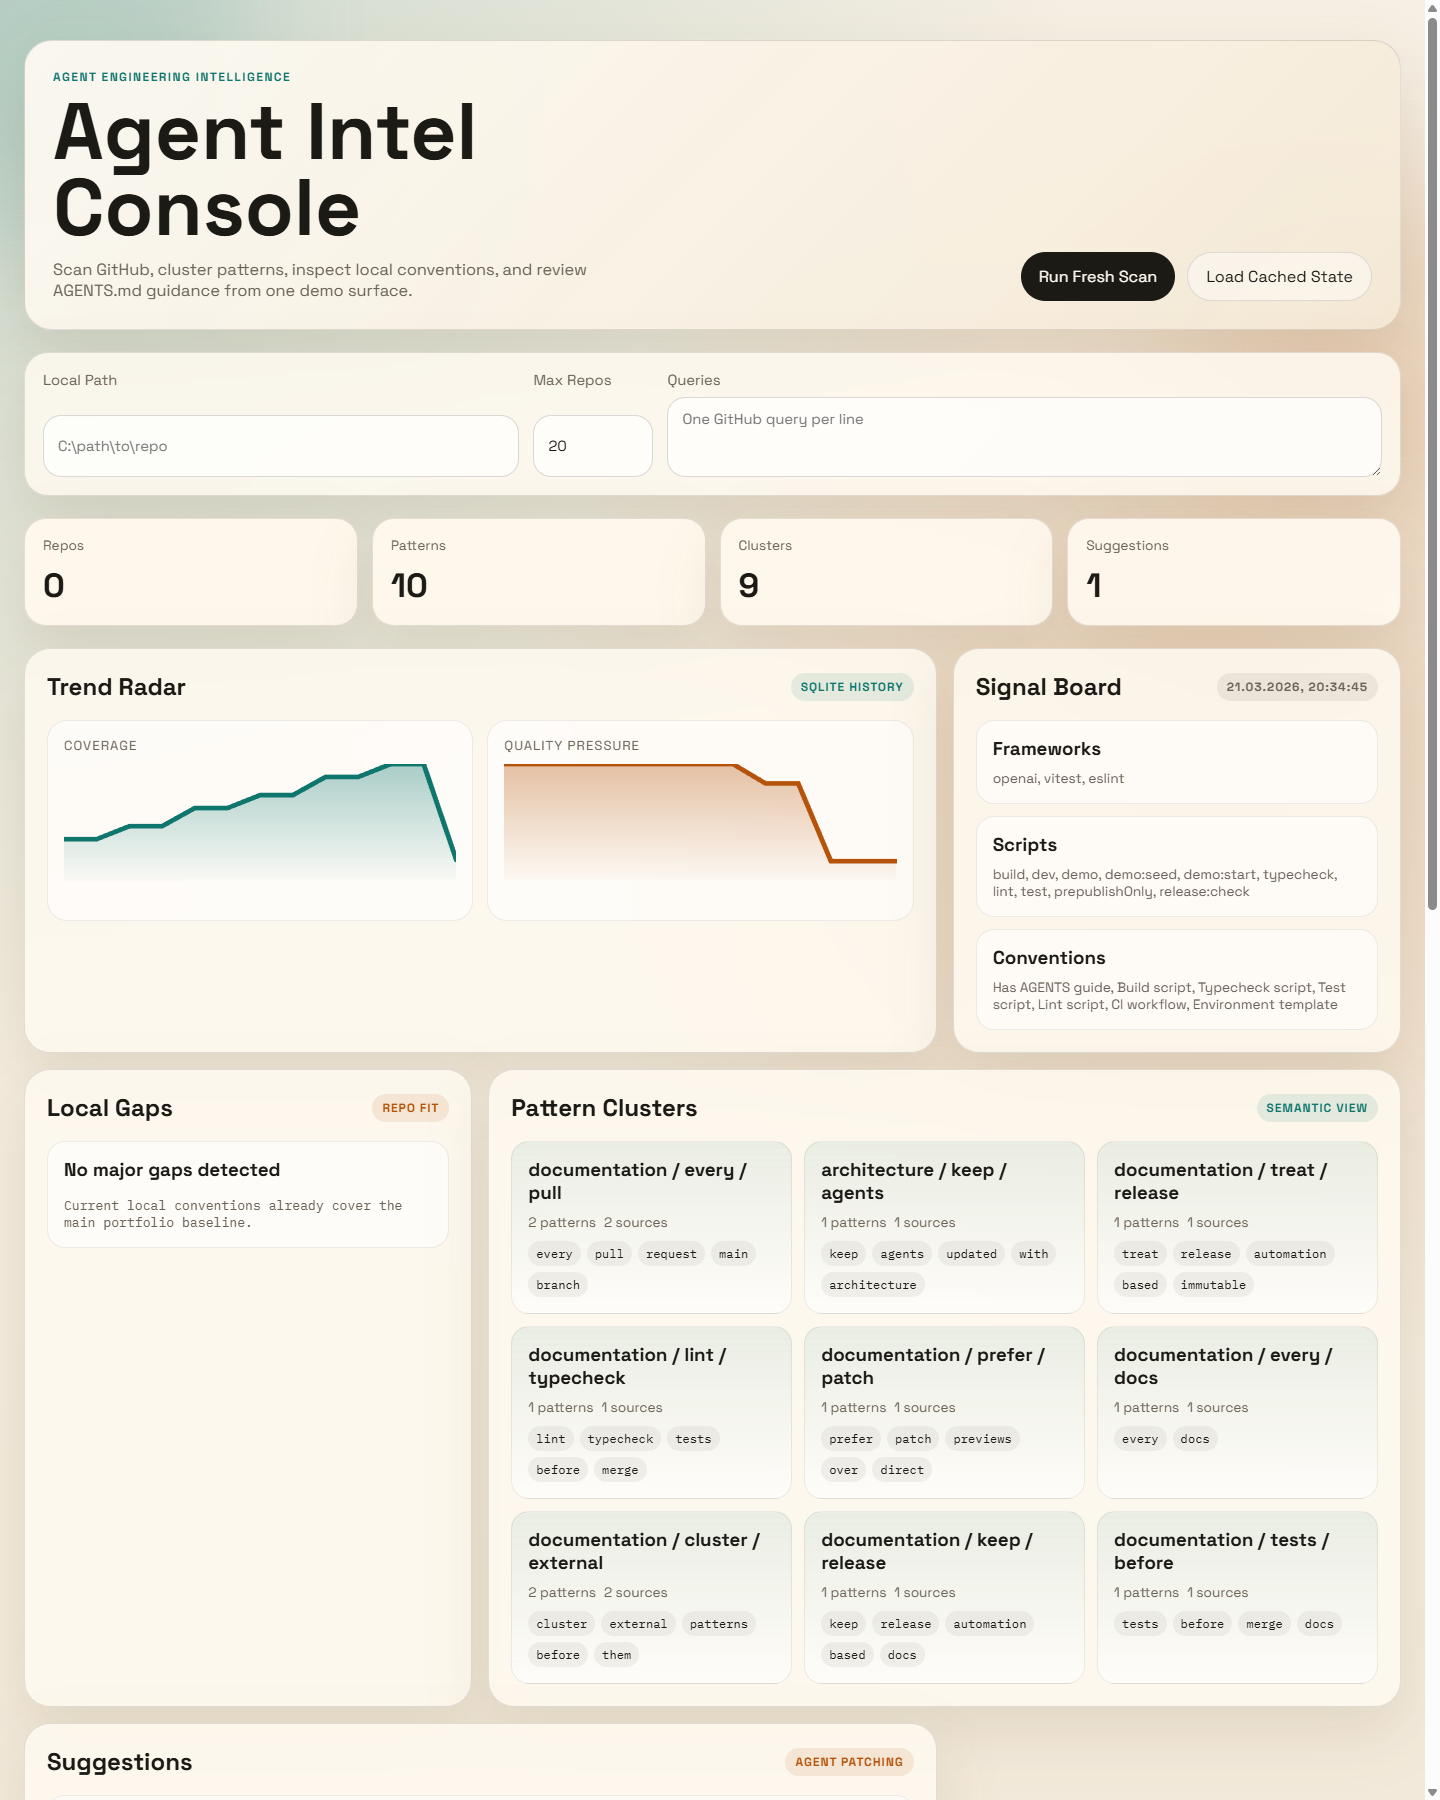
Task: Click the scrollbar down arrow
Action: (x=1432, y=1793)
